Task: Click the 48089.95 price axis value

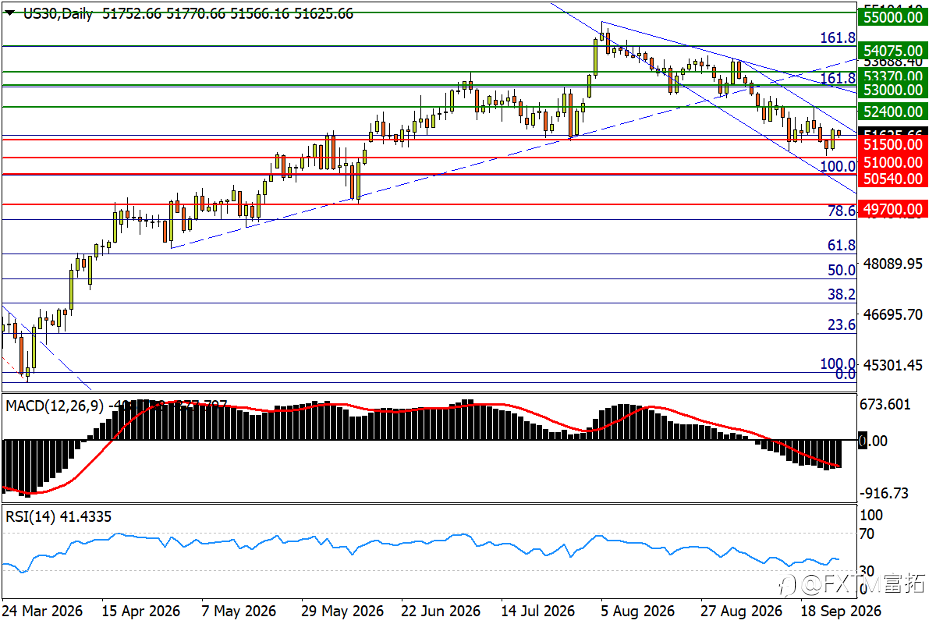Action: pos(892,264)
